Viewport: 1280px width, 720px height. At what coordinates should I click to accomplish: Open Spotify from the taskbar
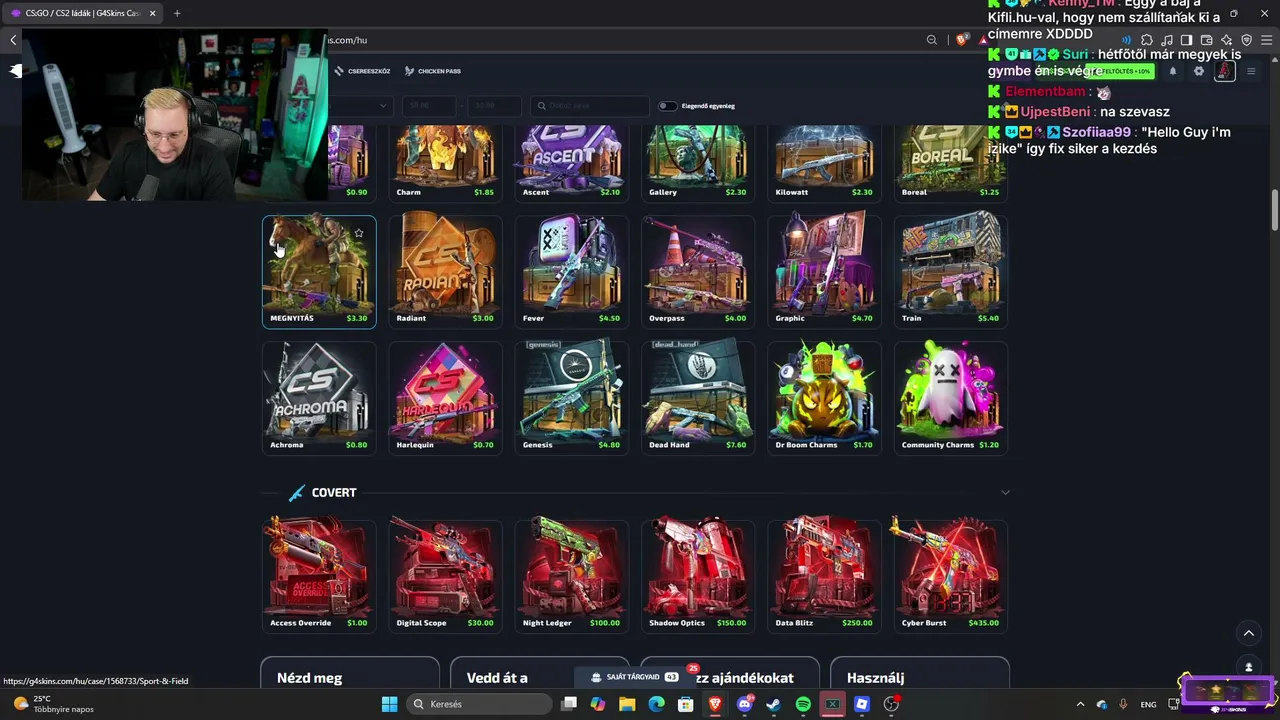pyautogui.click(x=803, y=704)
